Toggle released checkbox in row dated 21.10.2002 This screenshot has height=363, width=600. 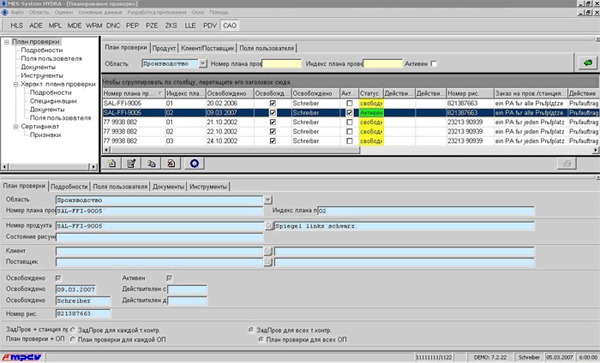pyautogui.click(x=272, y=122)
